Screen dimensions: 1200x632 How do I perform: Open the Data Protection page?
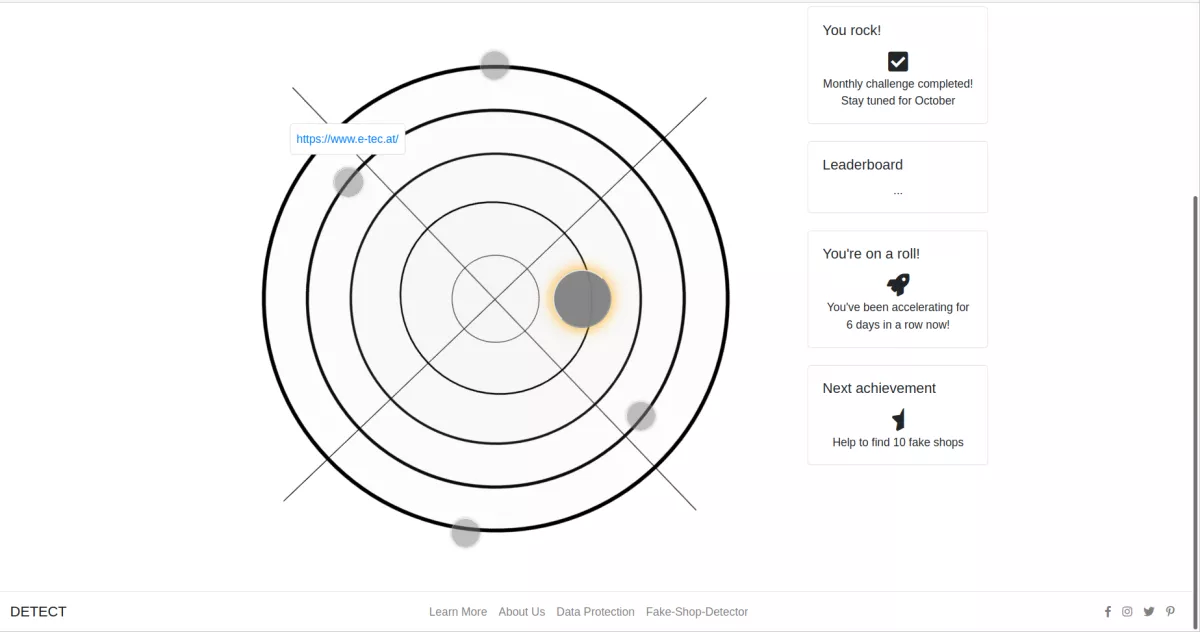[x=595, y=611]
